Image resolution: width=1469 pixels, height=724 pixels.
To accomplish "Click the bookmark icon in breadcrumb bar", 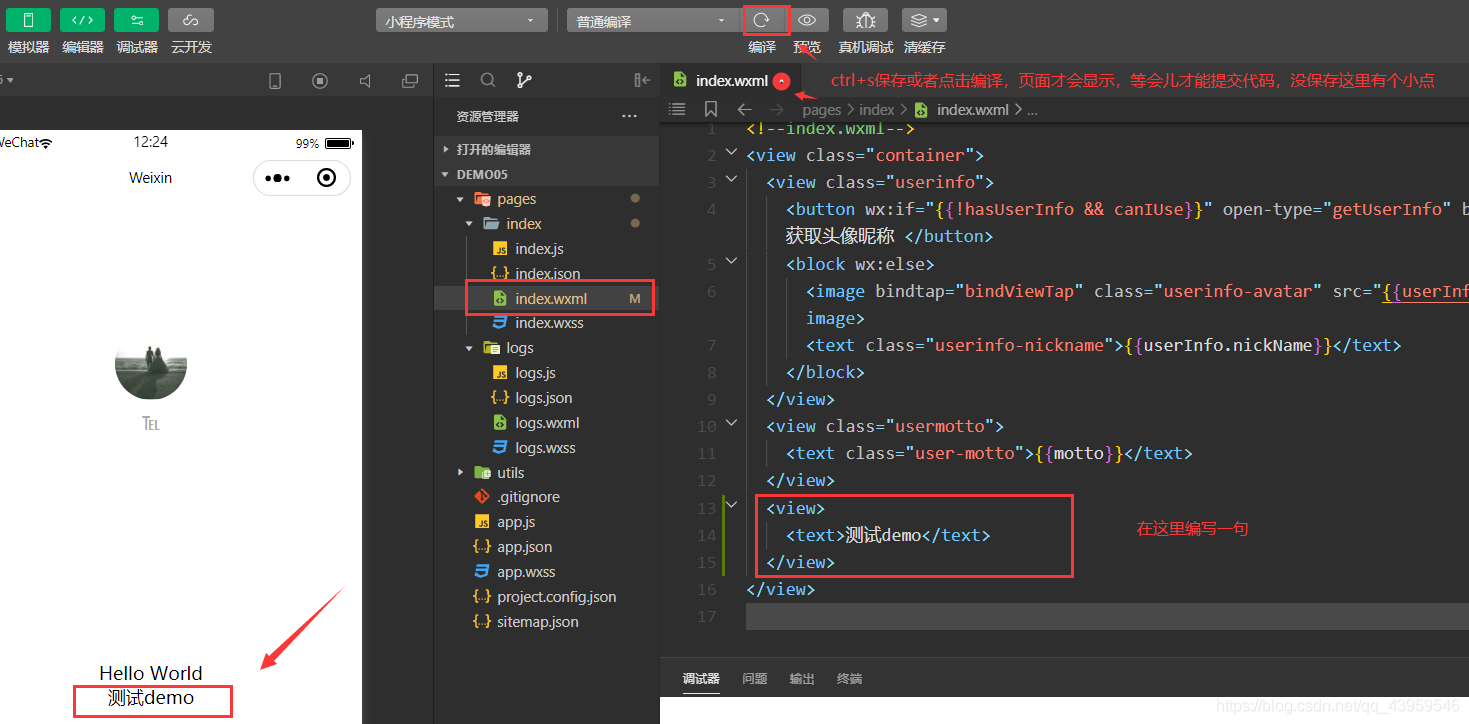I will [711, 110].
